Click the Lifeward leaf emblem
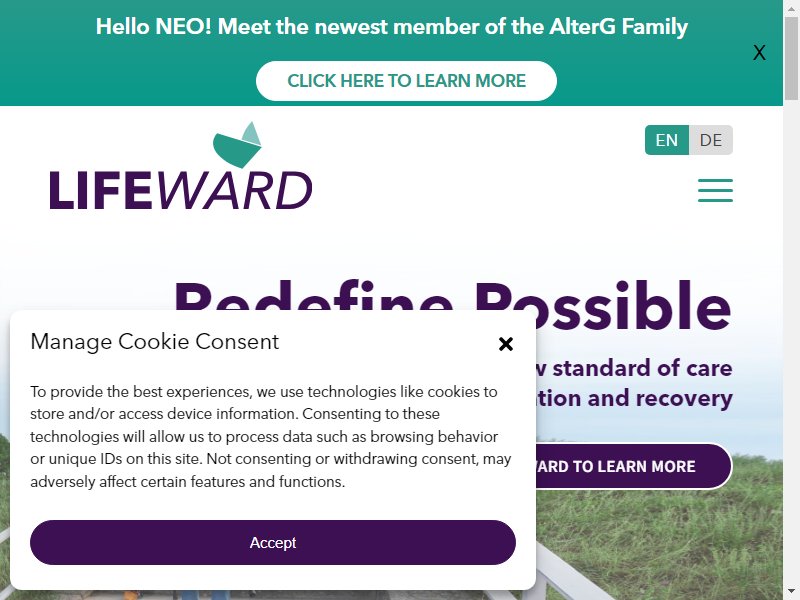The height and width of the screenshot is (600, 800). click(237, 145)
